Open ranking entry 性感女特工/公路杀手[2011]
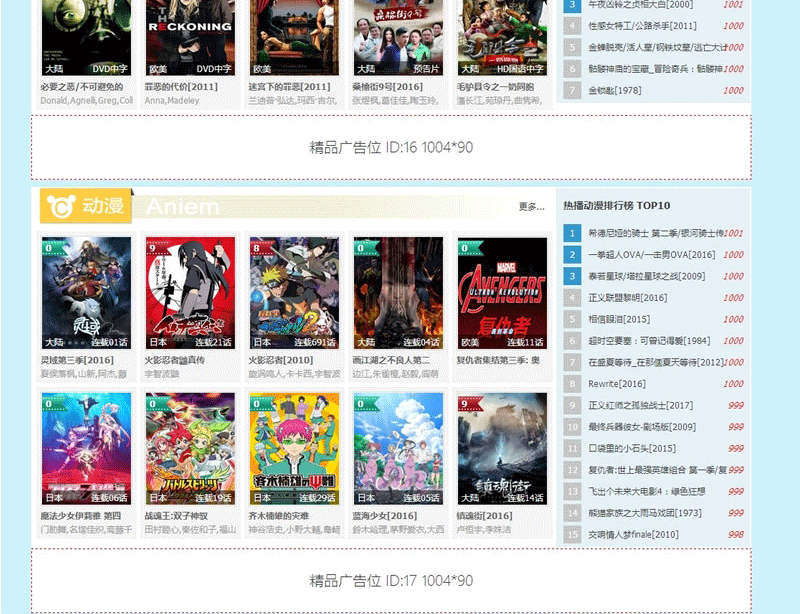800x614 pixels. tap(642, 26)
